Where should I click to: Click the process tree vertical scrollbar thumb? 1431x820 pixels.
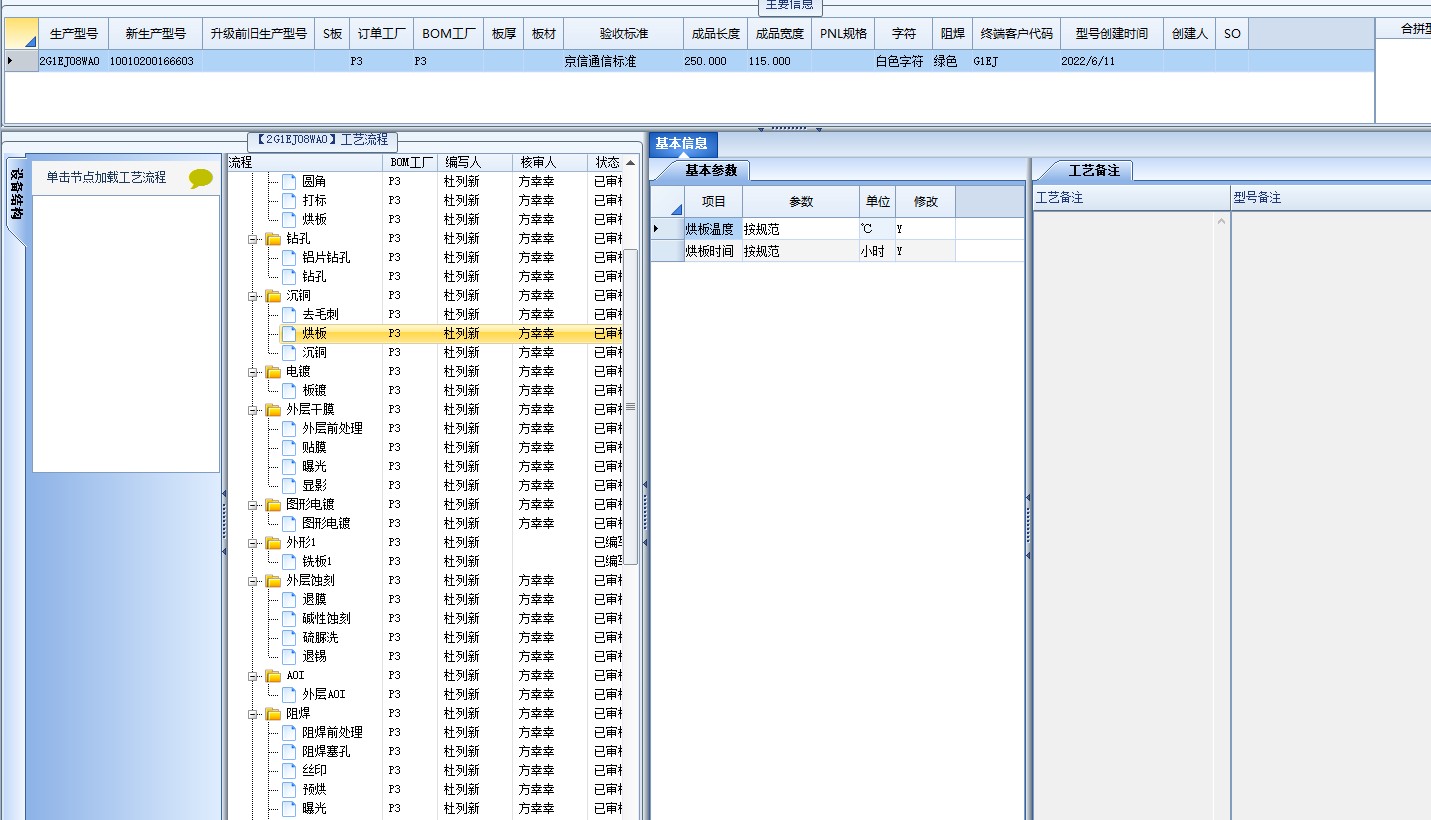[631, 405]
